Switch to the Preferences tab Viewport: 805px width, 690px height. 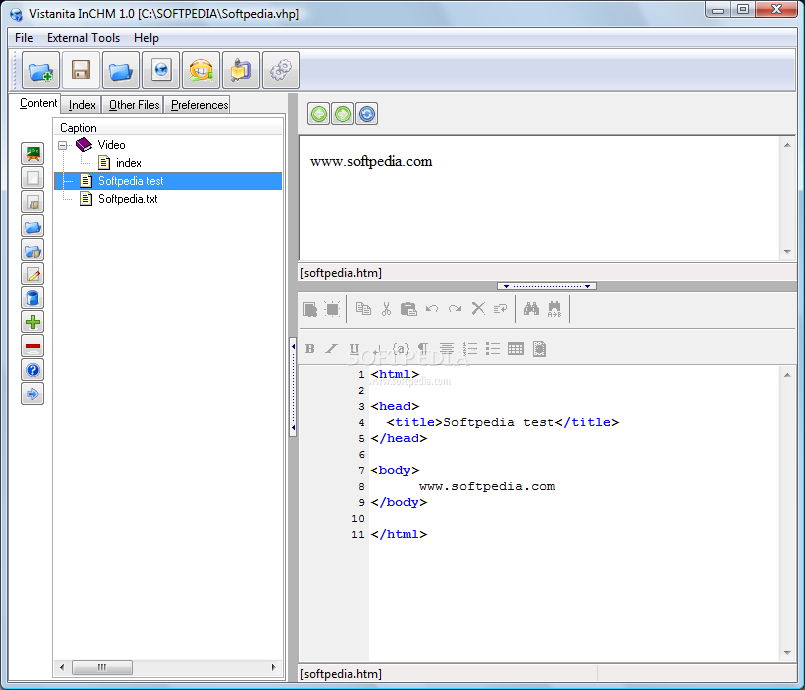199,105
